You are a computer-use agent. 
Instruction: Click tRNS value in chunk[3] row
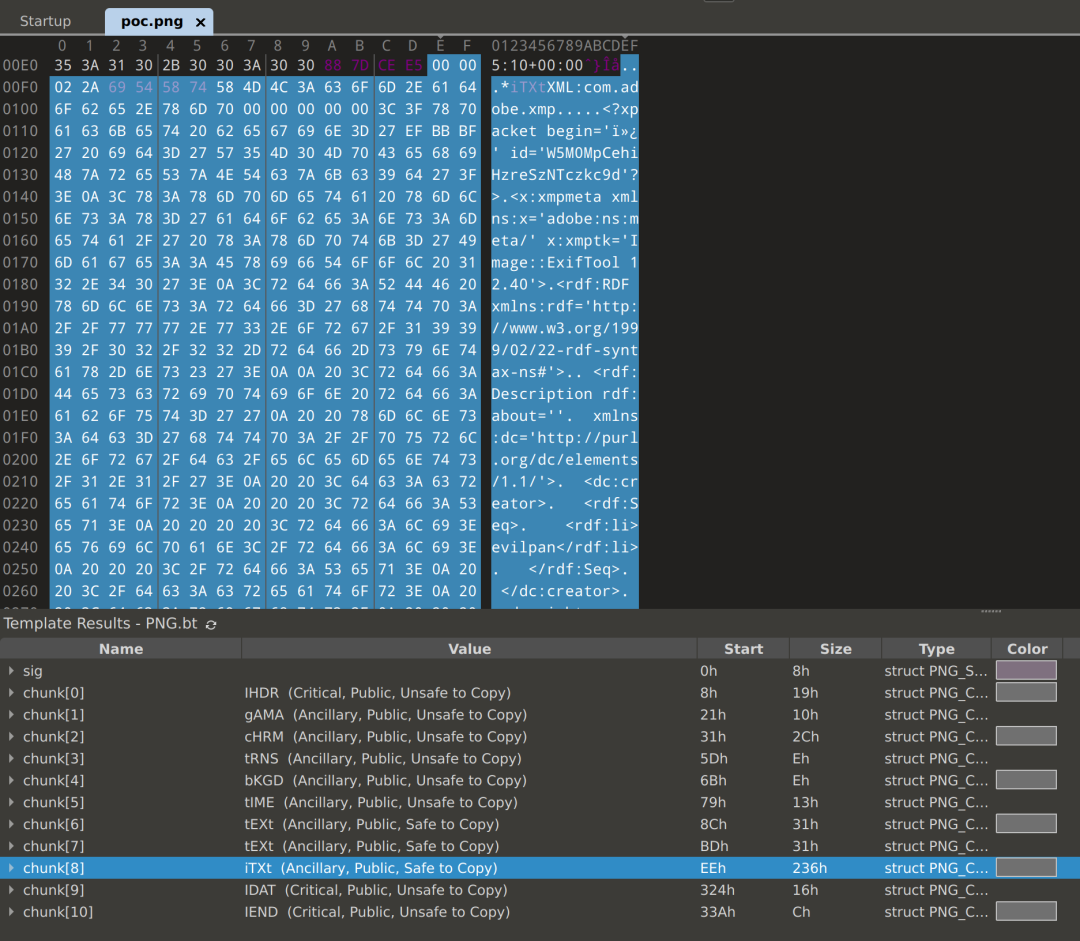point(383,758)
